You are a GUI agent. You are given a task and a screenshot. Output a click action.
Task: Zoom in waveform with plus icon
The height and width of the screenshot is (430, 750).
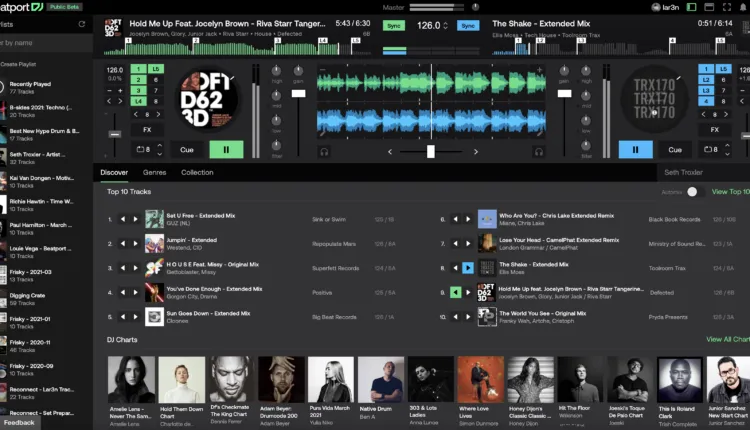click(x=540, y=70)
